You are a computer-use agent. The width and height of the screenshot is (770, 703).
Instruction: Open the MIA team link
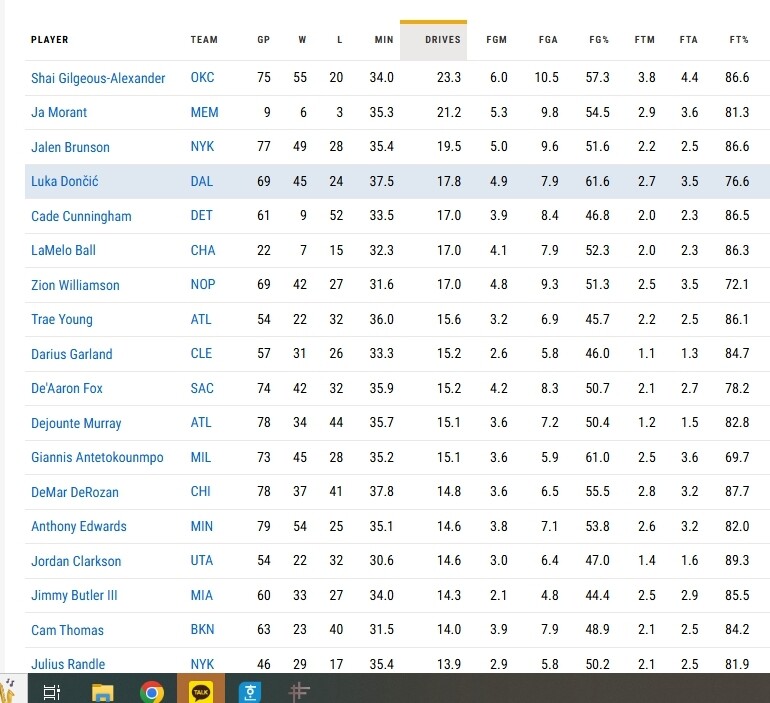point(202,595)
